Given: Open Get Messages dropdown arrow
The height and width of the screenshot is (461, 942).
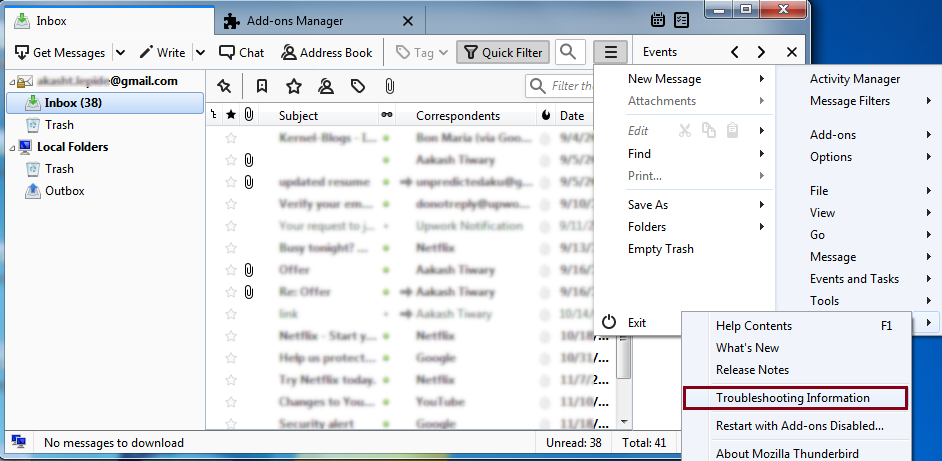Looking at the screenshot, I should (x=120, y=52).
